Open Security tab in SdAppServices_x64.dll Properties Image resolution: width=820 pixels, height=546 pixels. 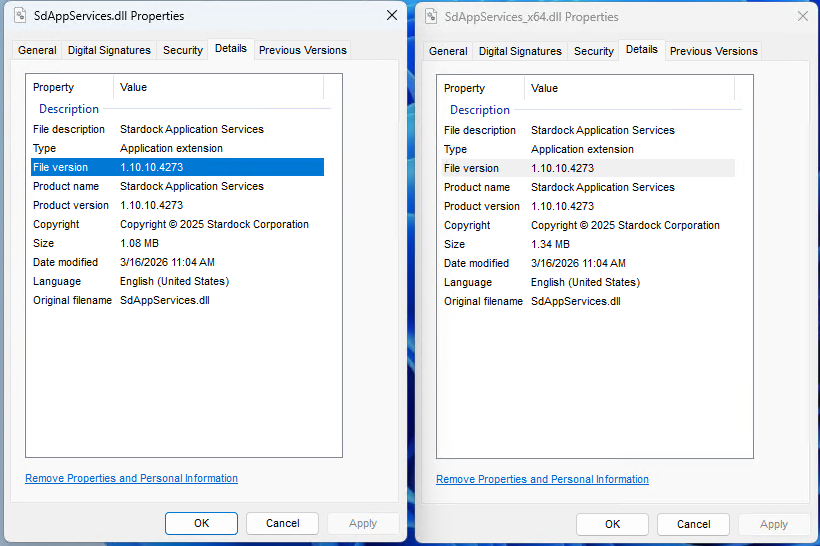(x=593, y=51)
